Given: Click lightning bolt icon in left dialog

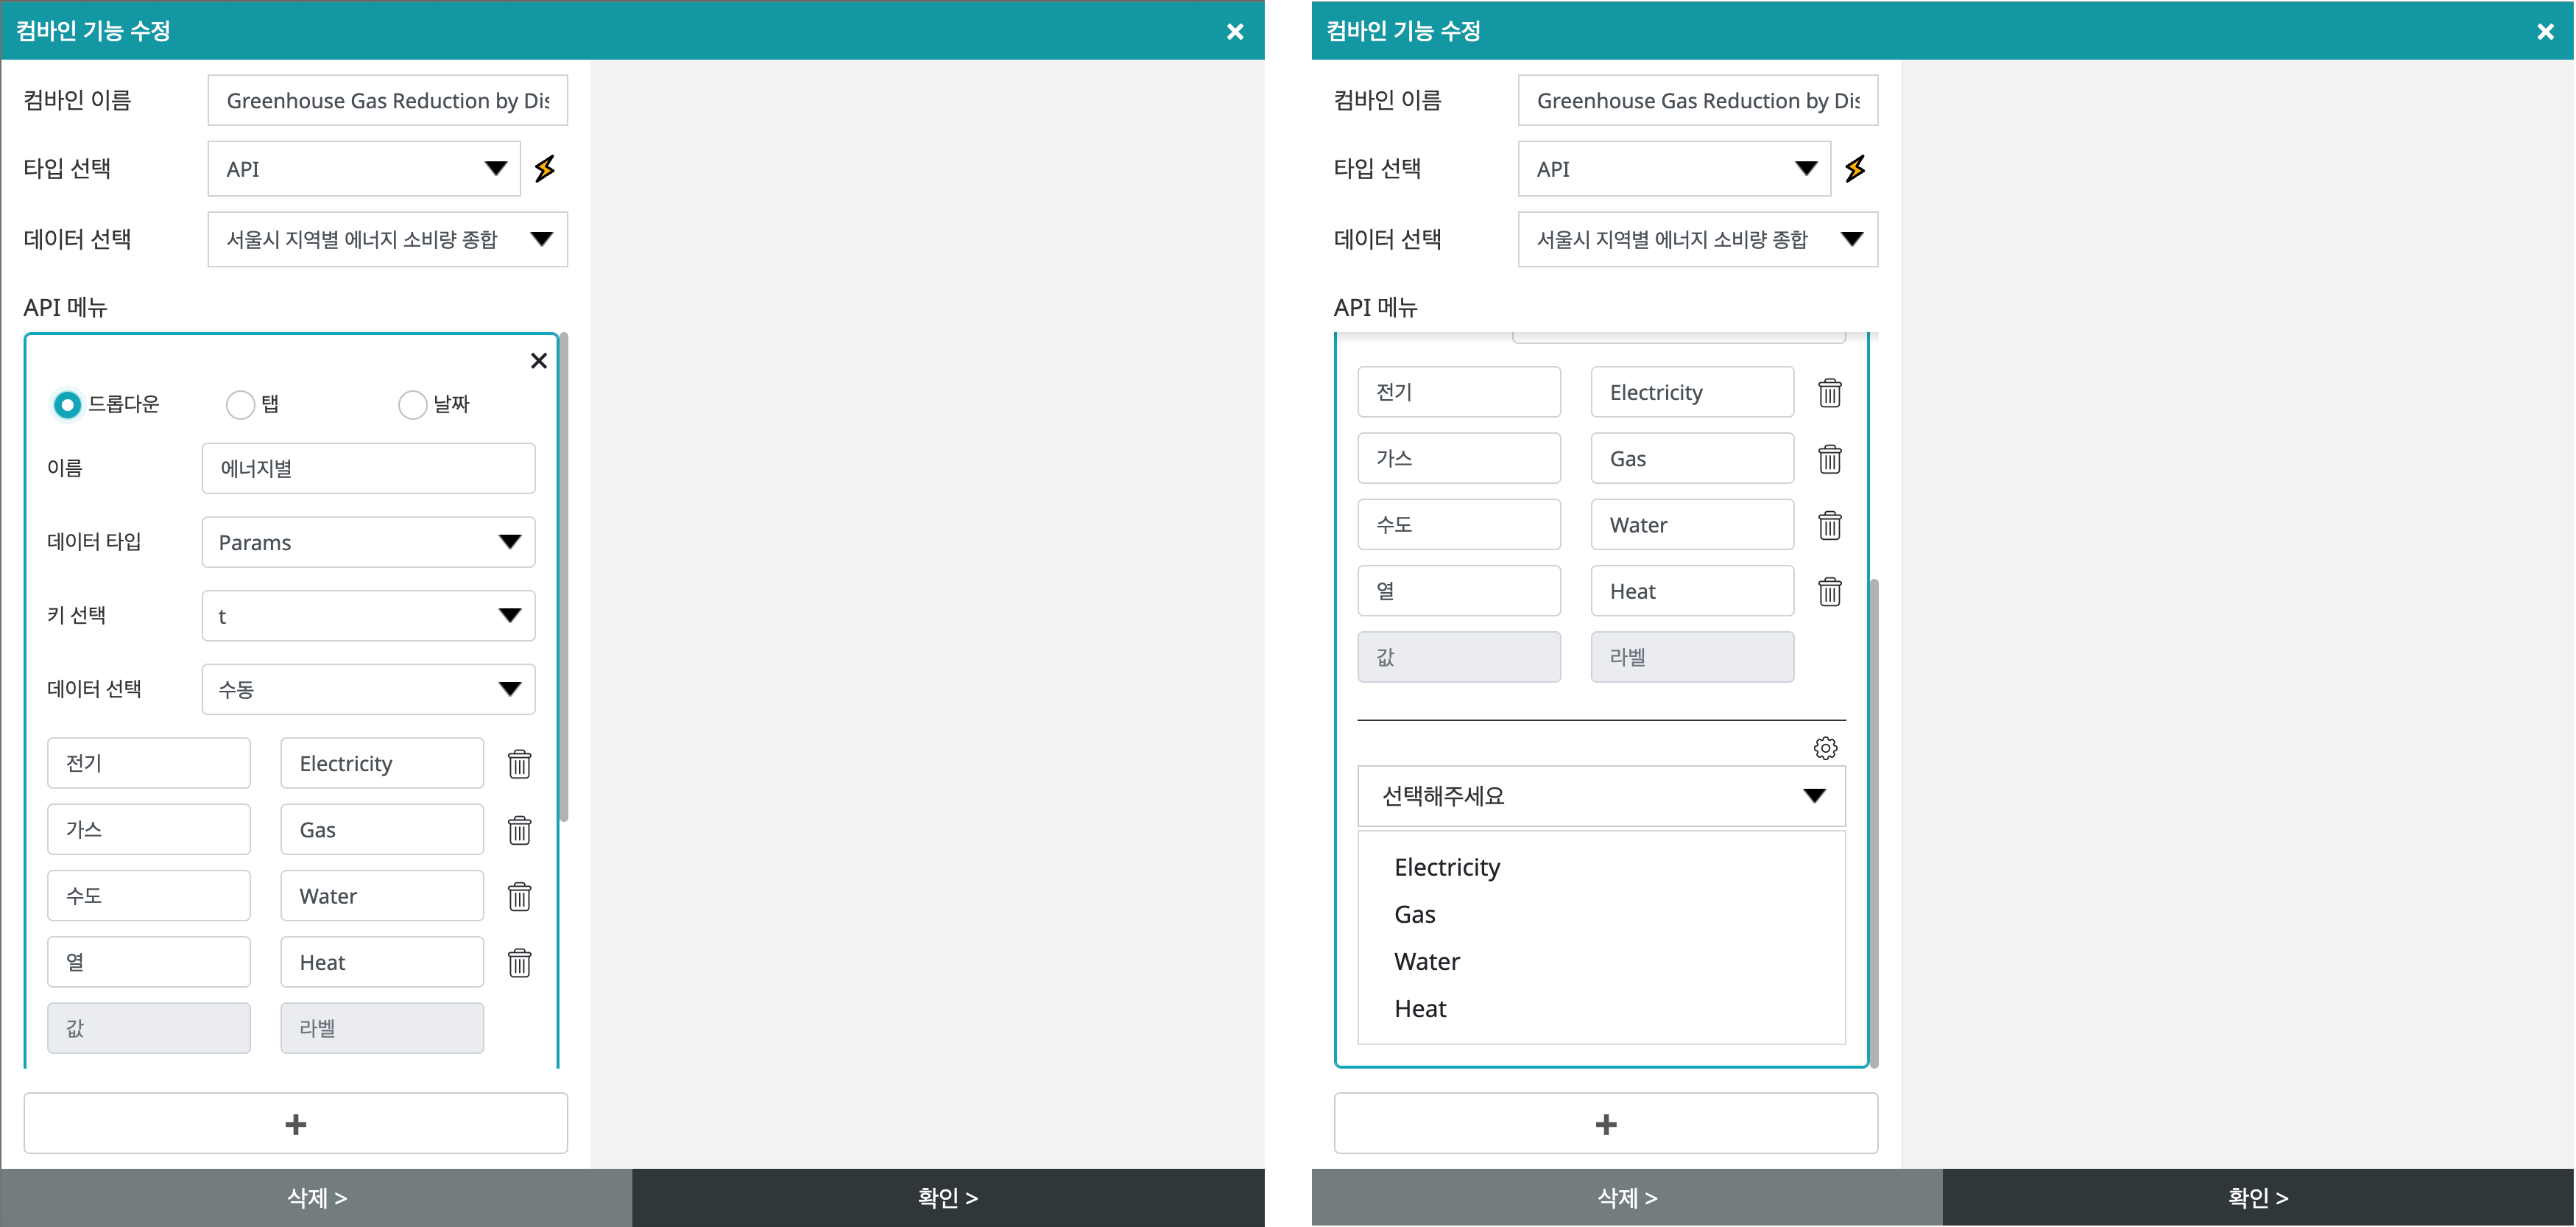Looking at the screenshot, I should pos(545,169).
